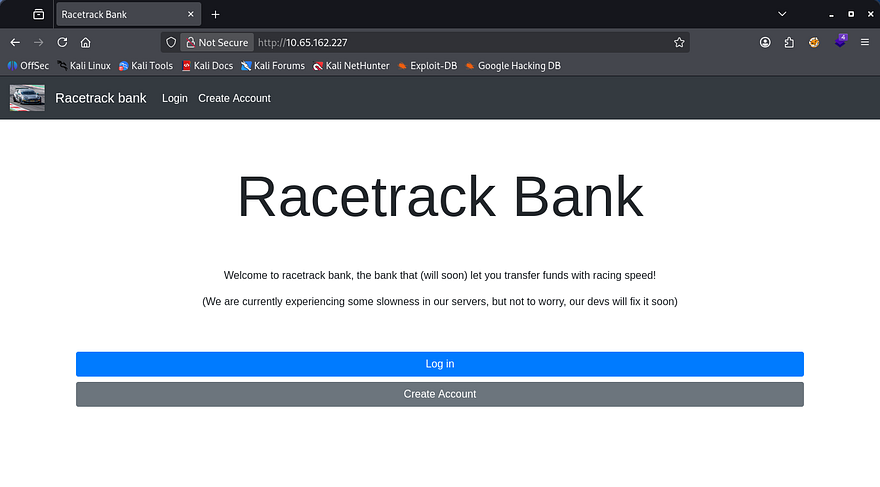Open the Kali Tools bookmark
Image resolution: width=880 pixels, height=487 pixels.
146,66
